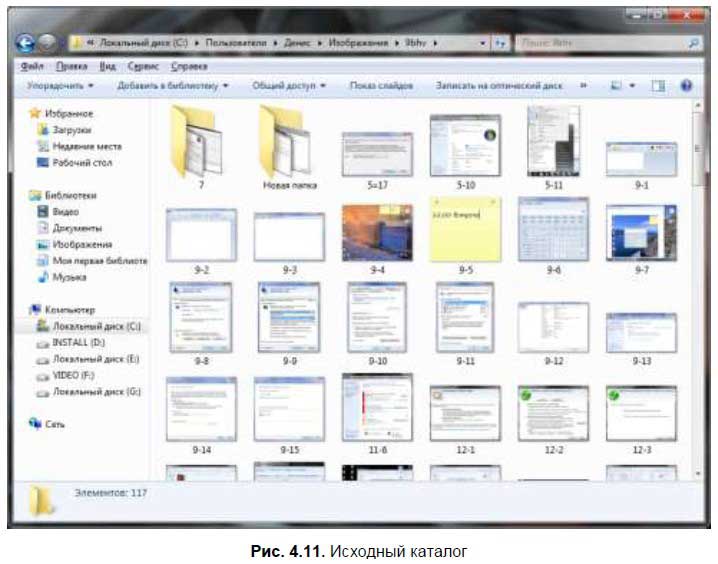Open the view options dropdown arrow

coord(632,86)
